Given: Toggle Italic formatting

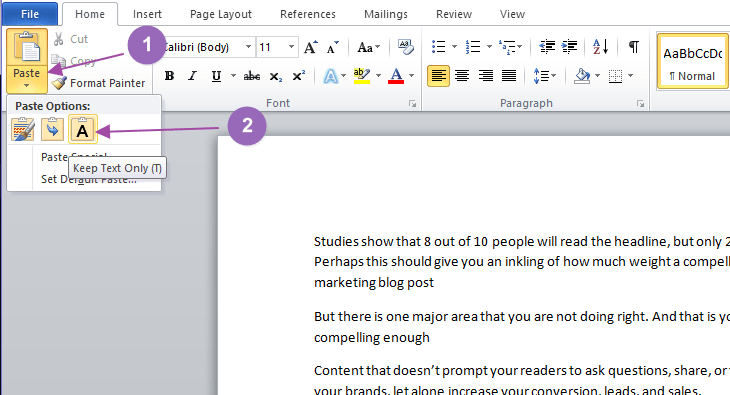Looking at the screenshot, I should 192,76.
